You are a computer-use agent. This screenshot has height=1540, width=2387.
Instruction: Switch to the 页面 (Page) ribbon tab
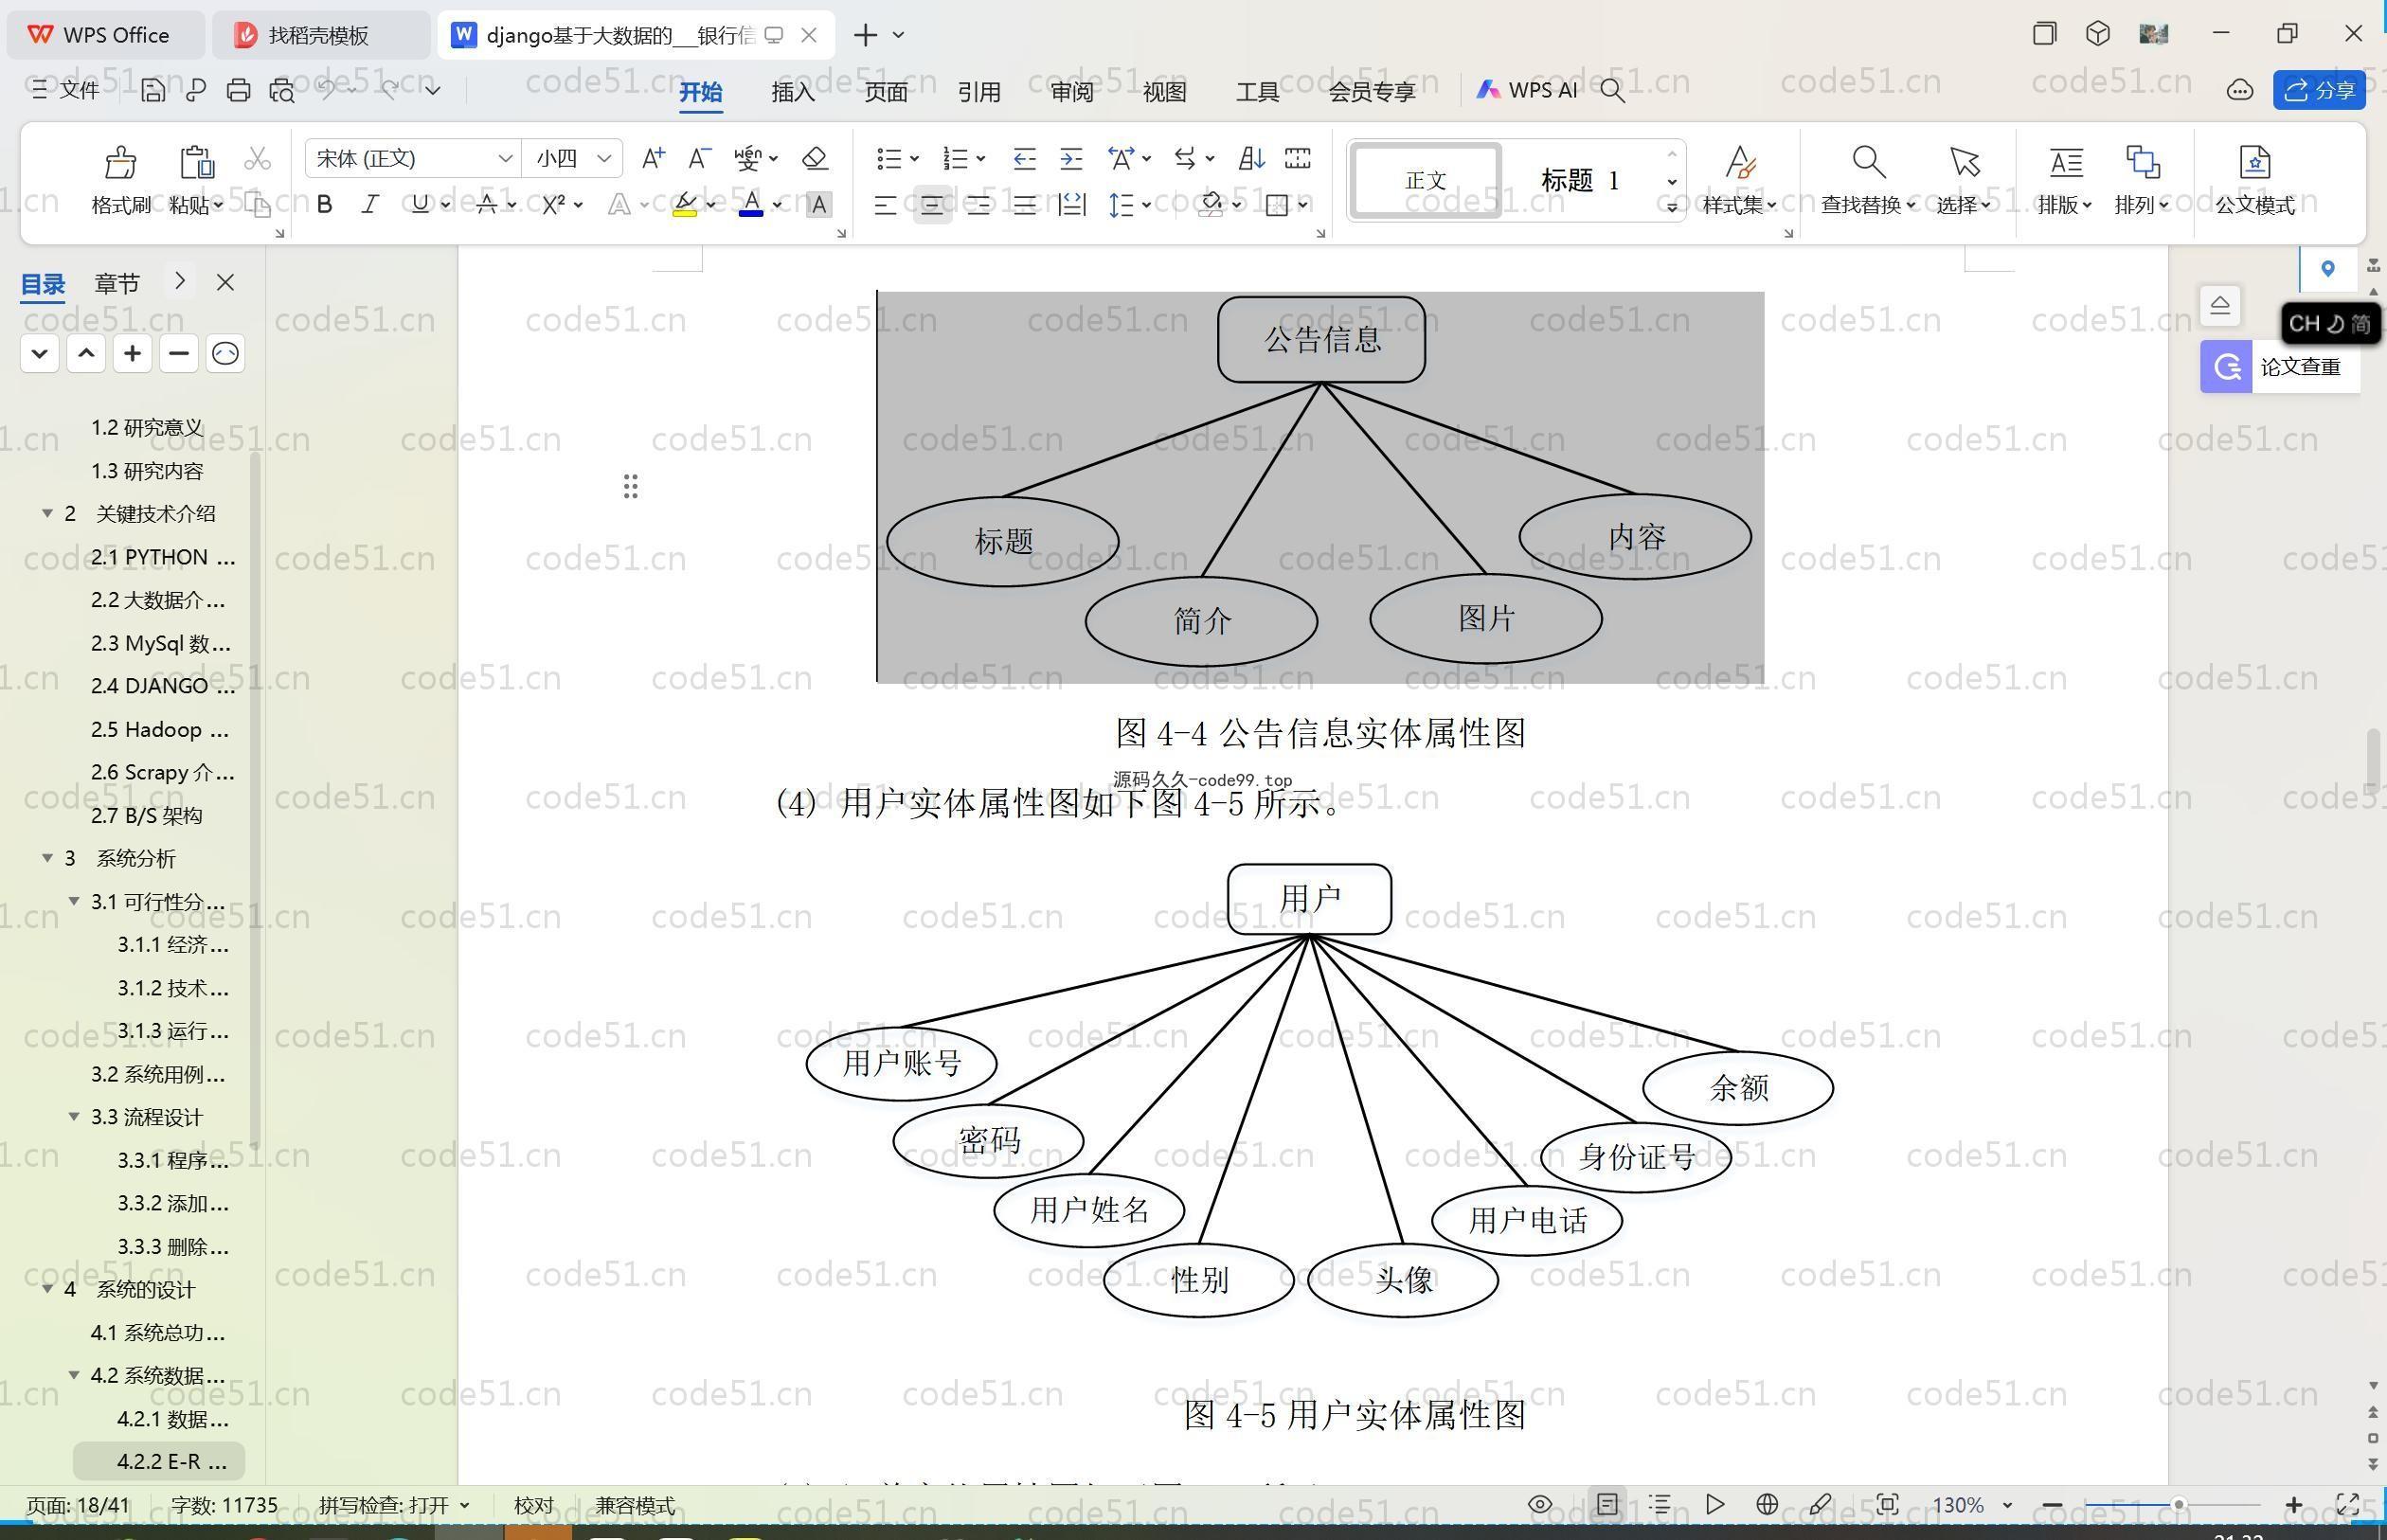886,92
